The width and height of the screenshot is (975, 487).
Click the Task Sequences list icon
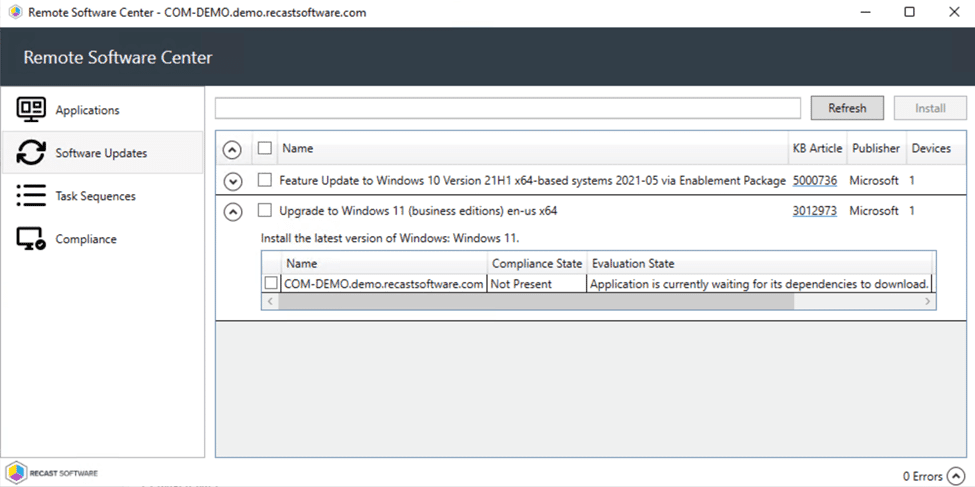tap(31, 196)
